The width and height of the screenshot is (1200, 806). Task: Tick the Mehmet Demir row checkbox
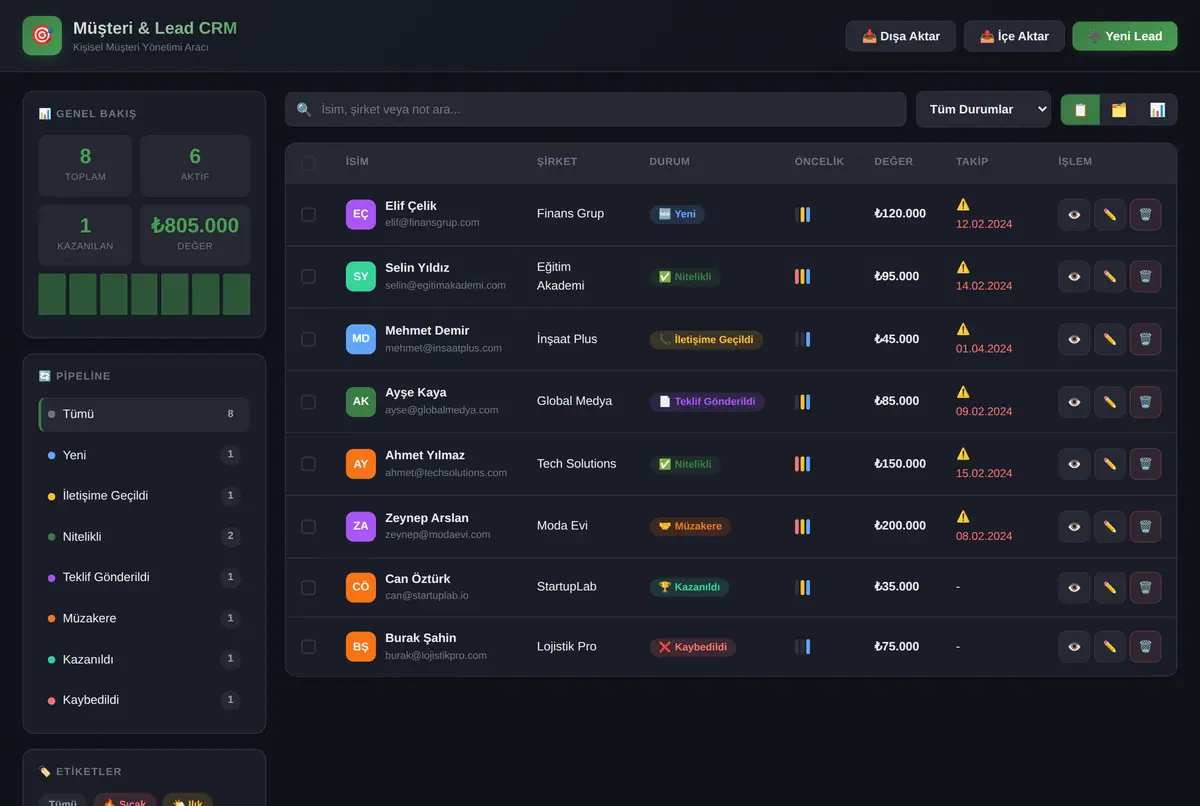308,339
